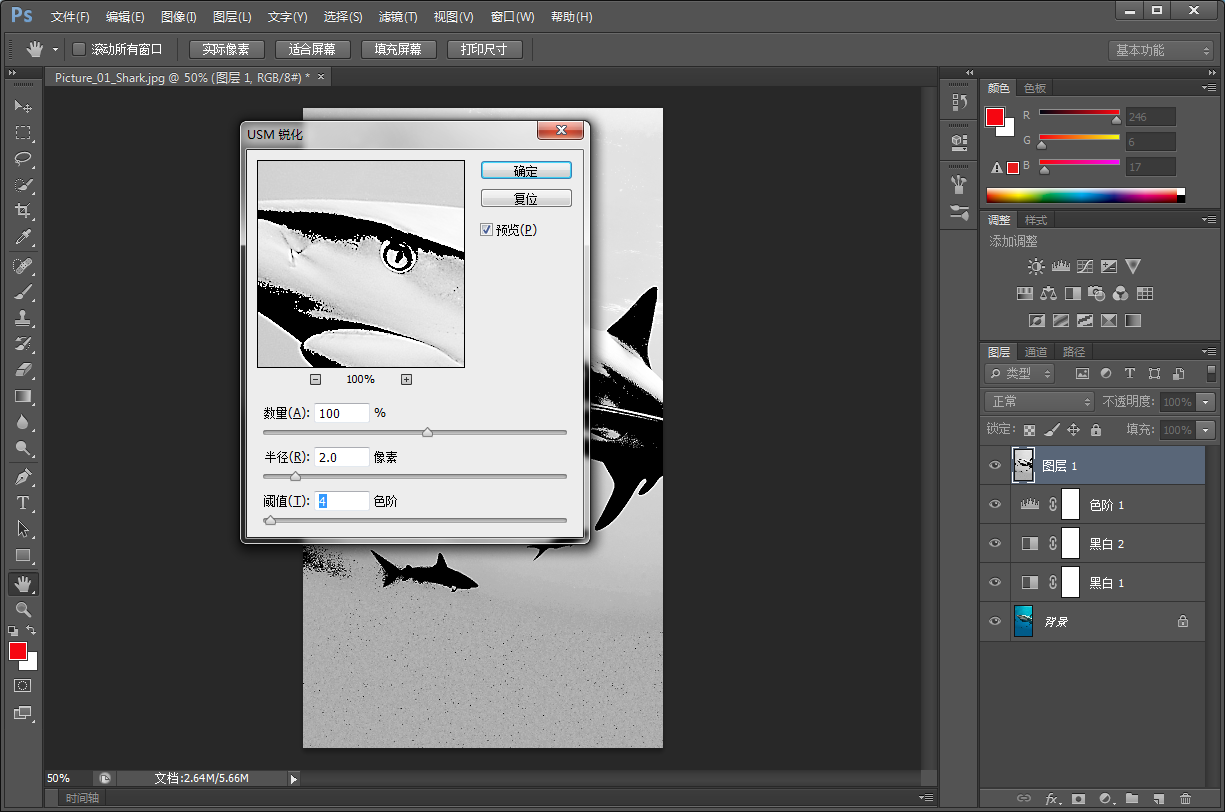Click the 半径 radius input field
This screenshot has width=1225, height=812.
(342, 457)
